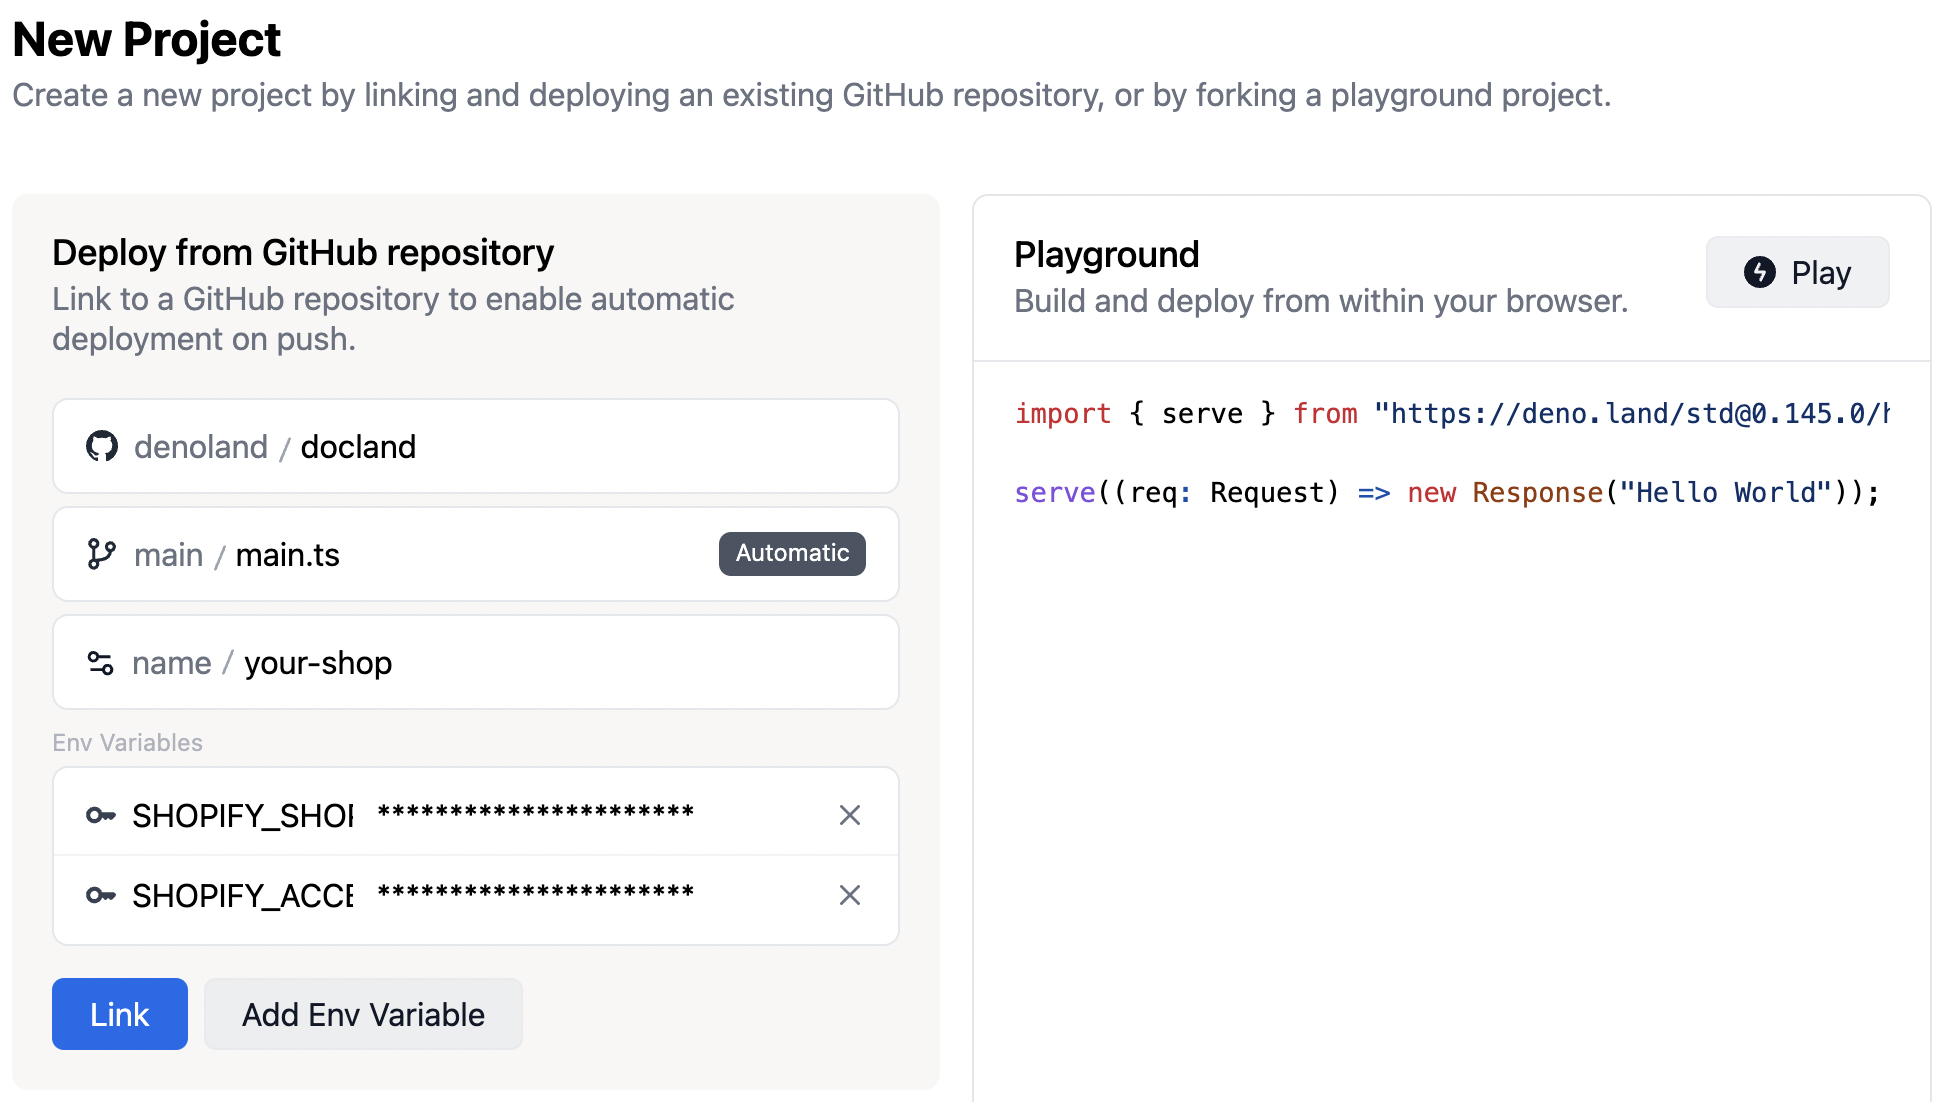Click the GitHub logo icon
The height and width of the screenshot is (1102, 1950).
pos(101,446)
